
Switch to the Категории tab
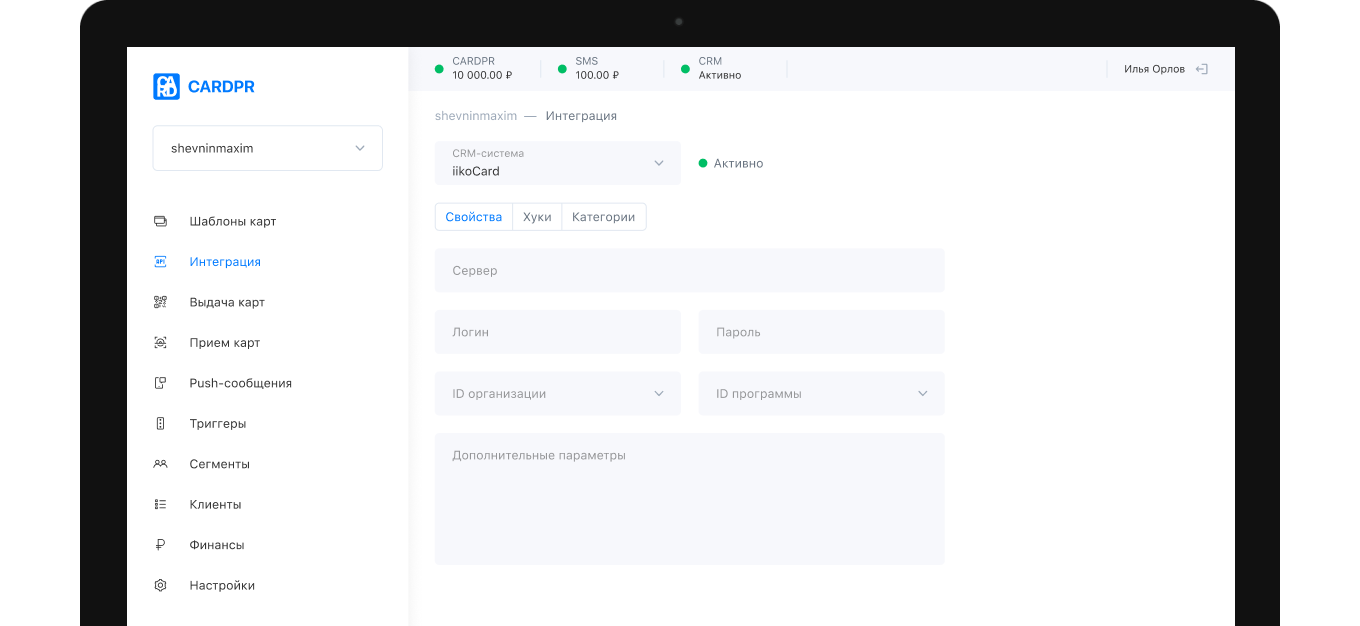pos(604,217)
